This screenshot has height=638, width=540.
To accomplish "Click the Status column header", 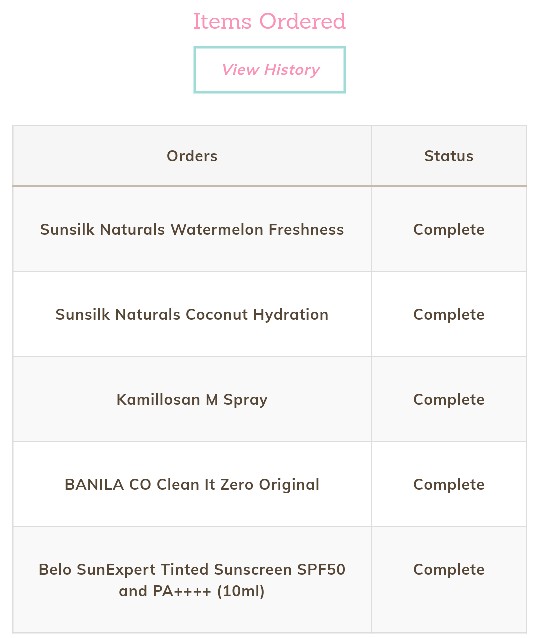I will click(448, 156).
